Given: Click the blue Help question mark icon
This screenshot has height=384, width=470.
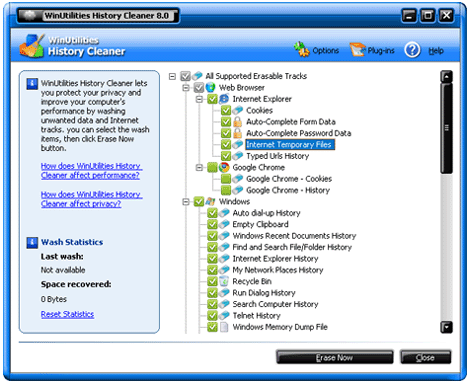Looking at the screenshot, I should click(x=412, y=50).
